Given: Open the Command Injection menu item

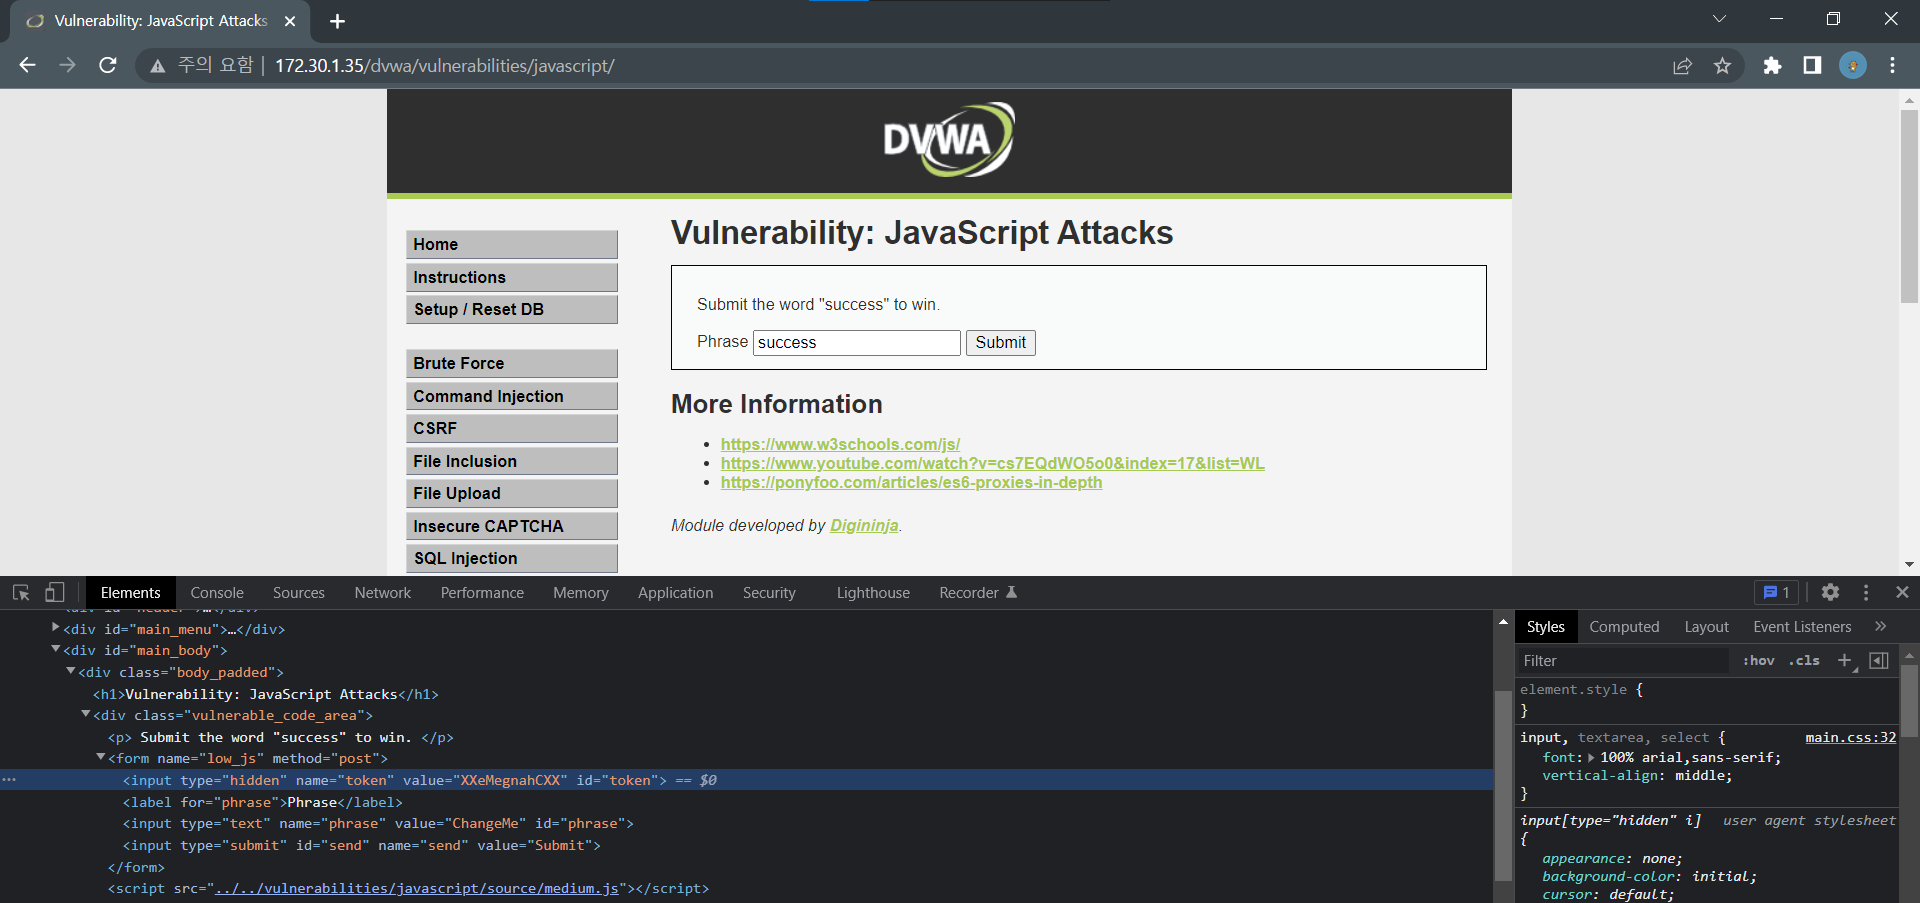Looking at the screenshot, I should tap(511, 396).
